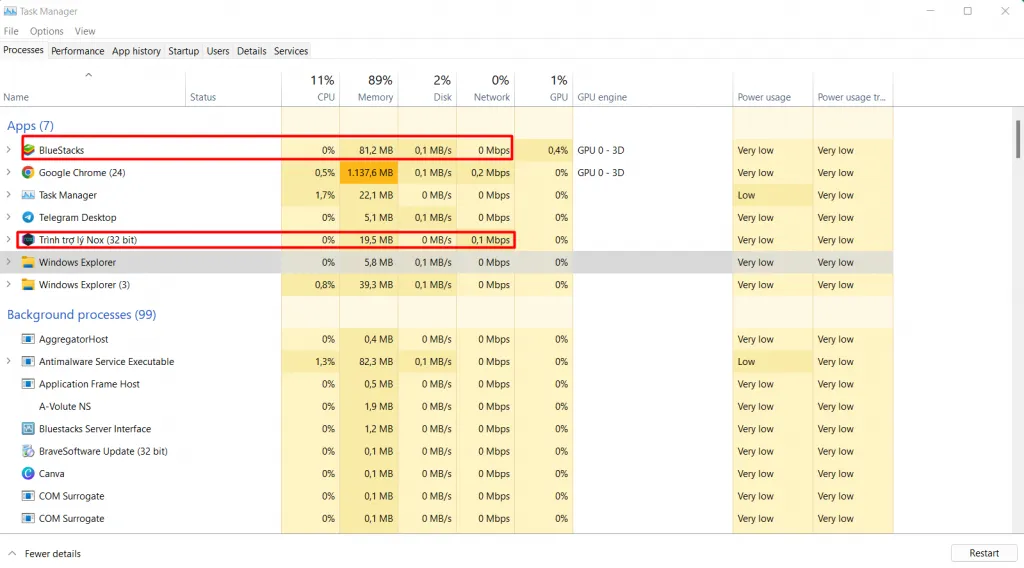Switch to the Users tab

point(218,51)
